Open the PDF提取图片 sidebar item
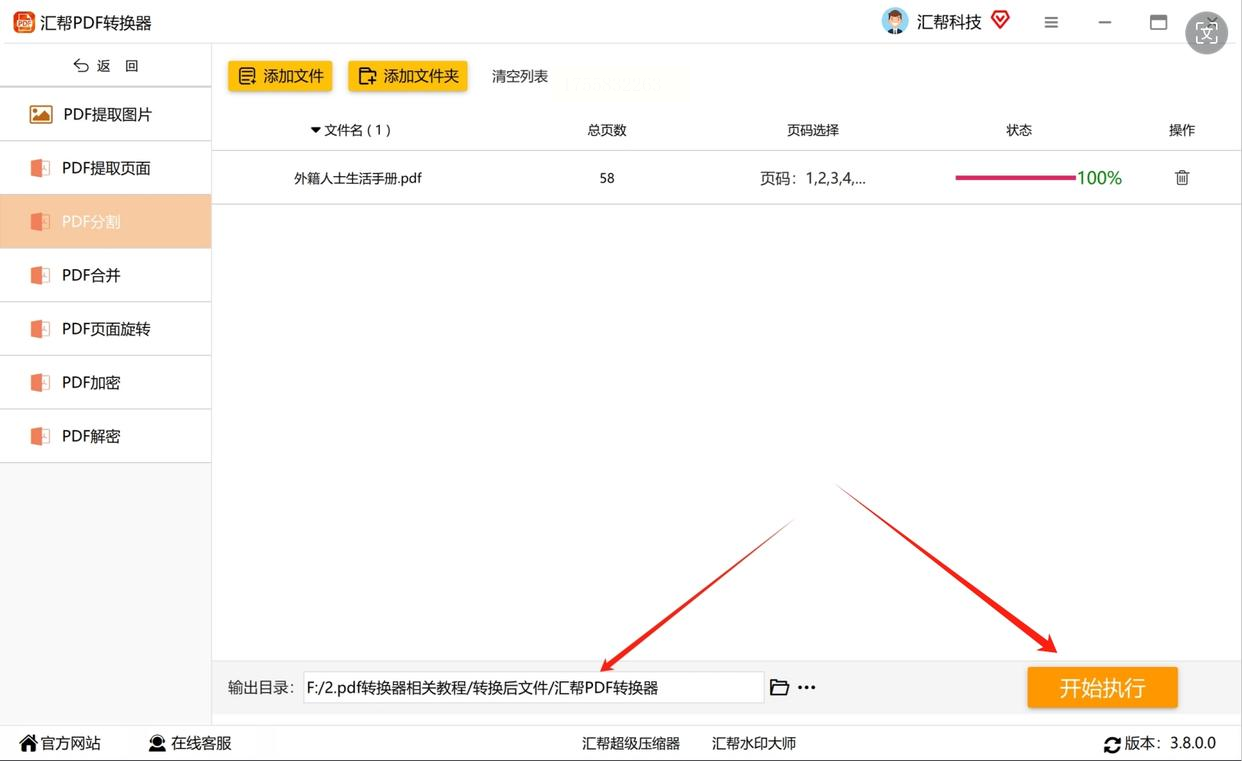Screen dimensions: 1242x761 click(x=106, y=114)
